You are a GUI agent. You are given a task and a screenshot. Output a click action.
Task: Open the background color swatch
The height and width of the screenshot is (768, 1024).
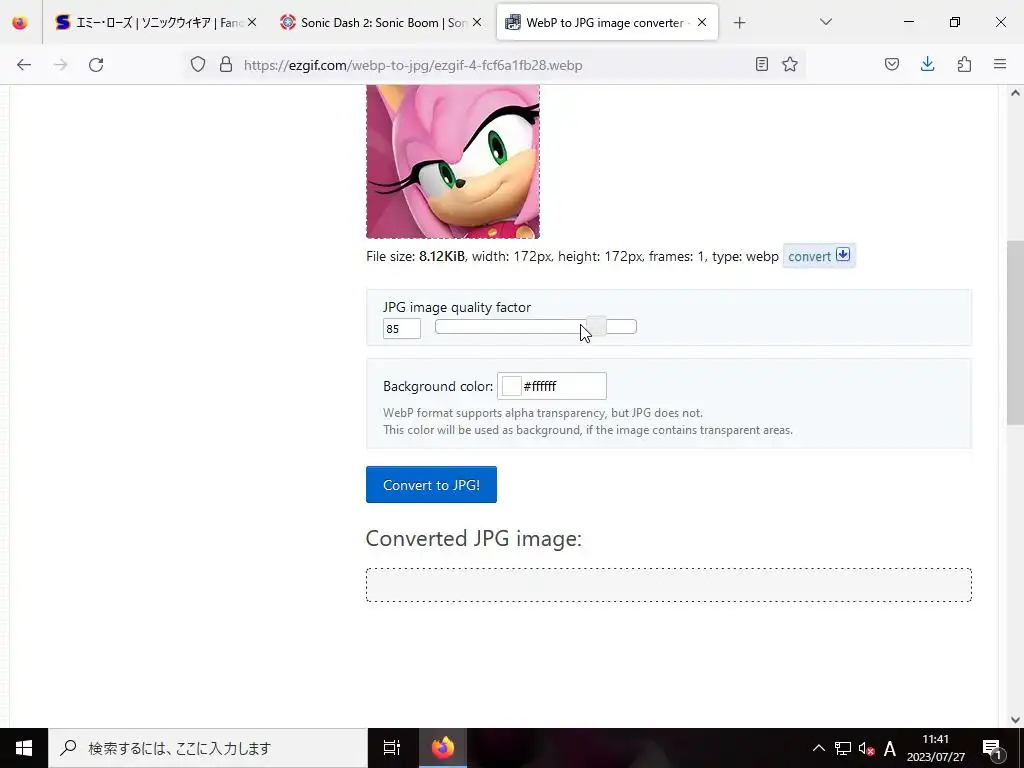511,386
